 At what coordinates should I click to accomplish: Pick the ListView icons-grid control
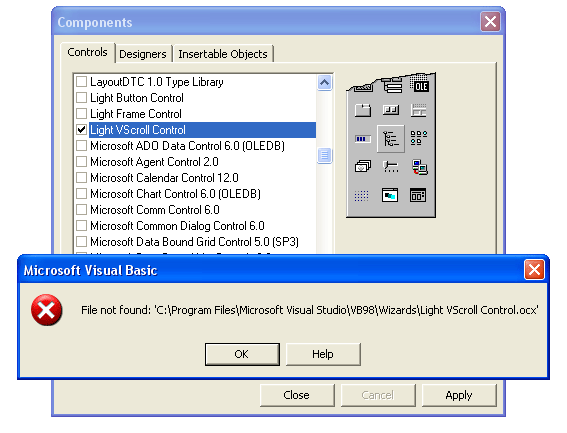[x=419, y=138]
